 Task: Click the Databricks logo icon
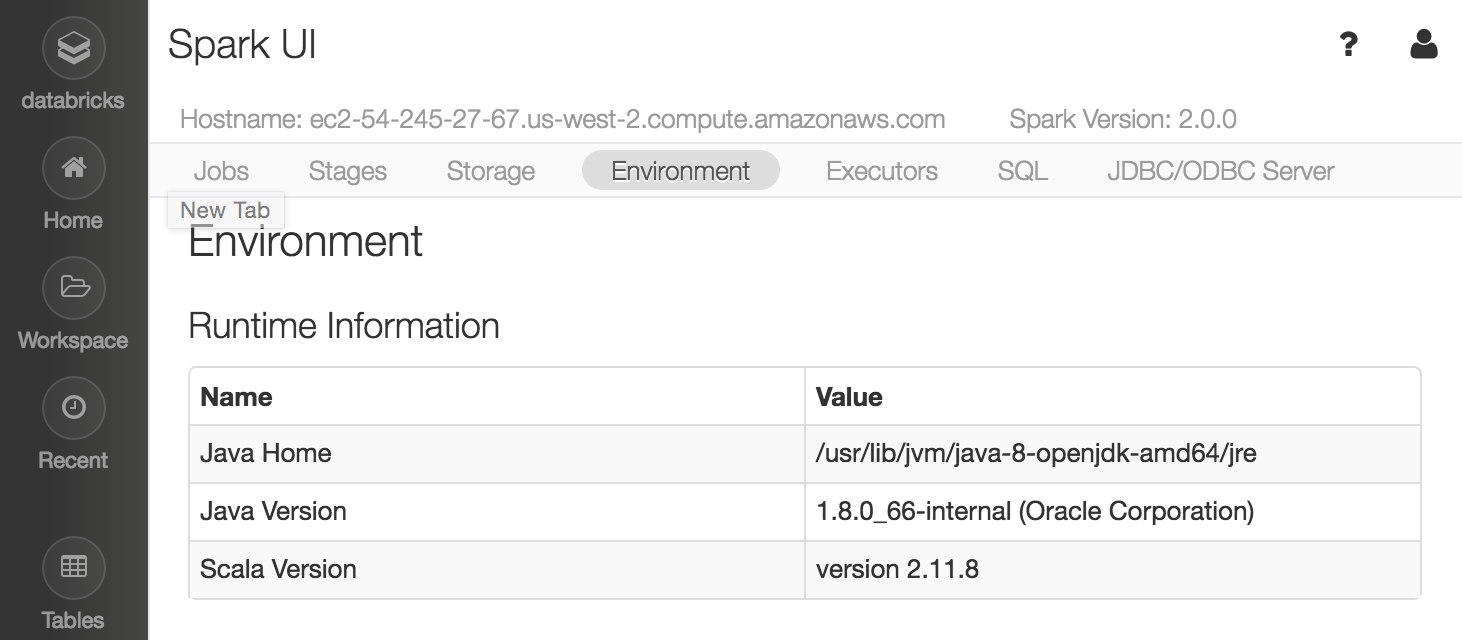pyautogui.click(x=73, y=48)
